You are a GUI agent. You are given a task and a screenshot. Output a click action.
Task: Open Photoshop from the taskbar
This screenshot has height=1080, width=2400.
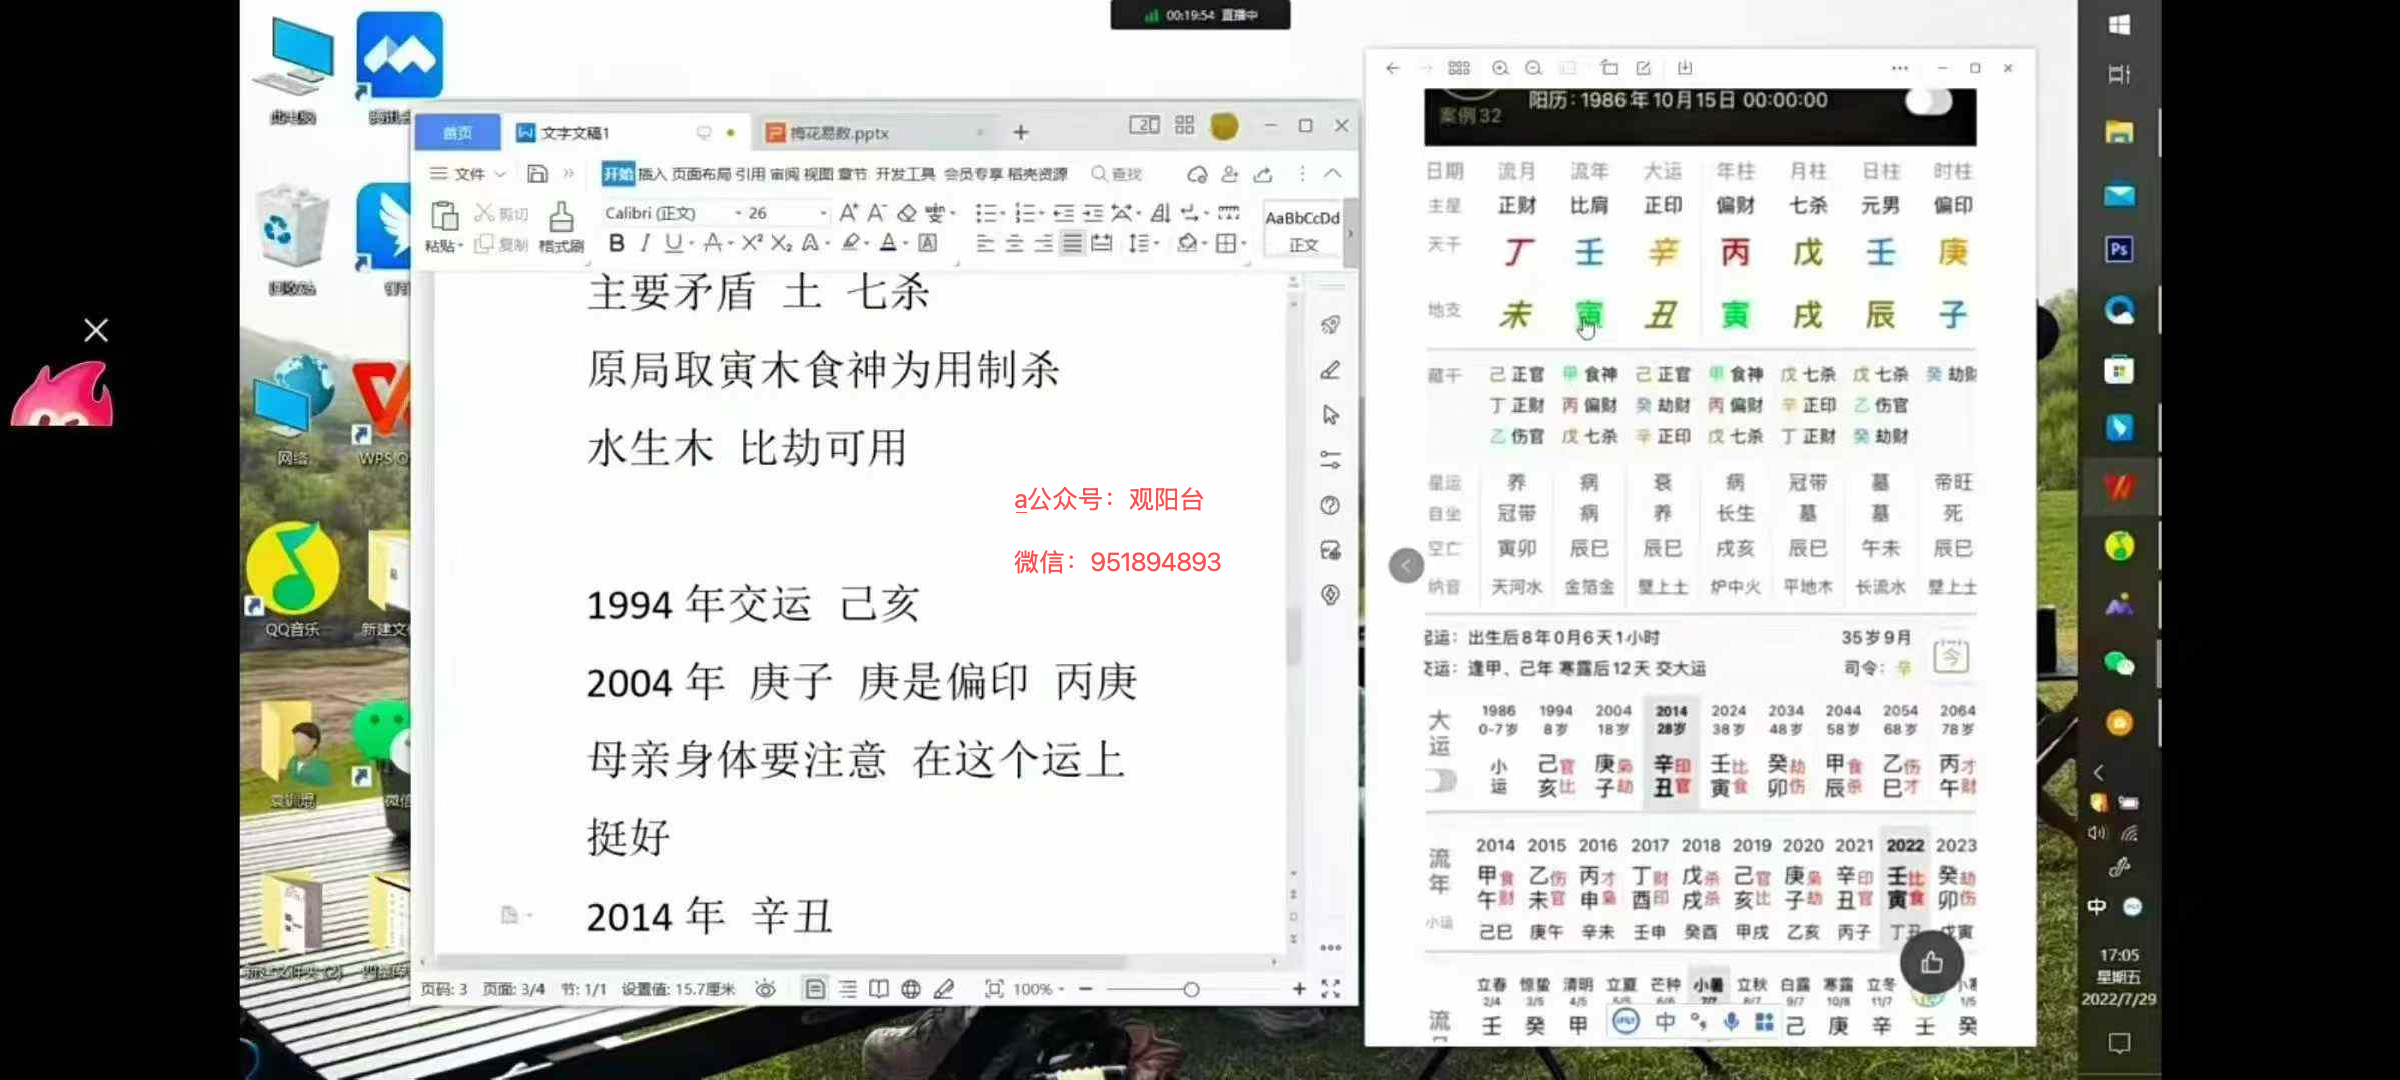(2118, 249)
